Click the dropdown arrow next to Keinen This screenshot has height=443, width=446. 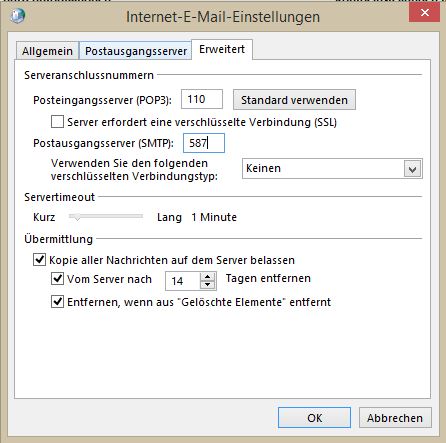click(x=413, y=169)
